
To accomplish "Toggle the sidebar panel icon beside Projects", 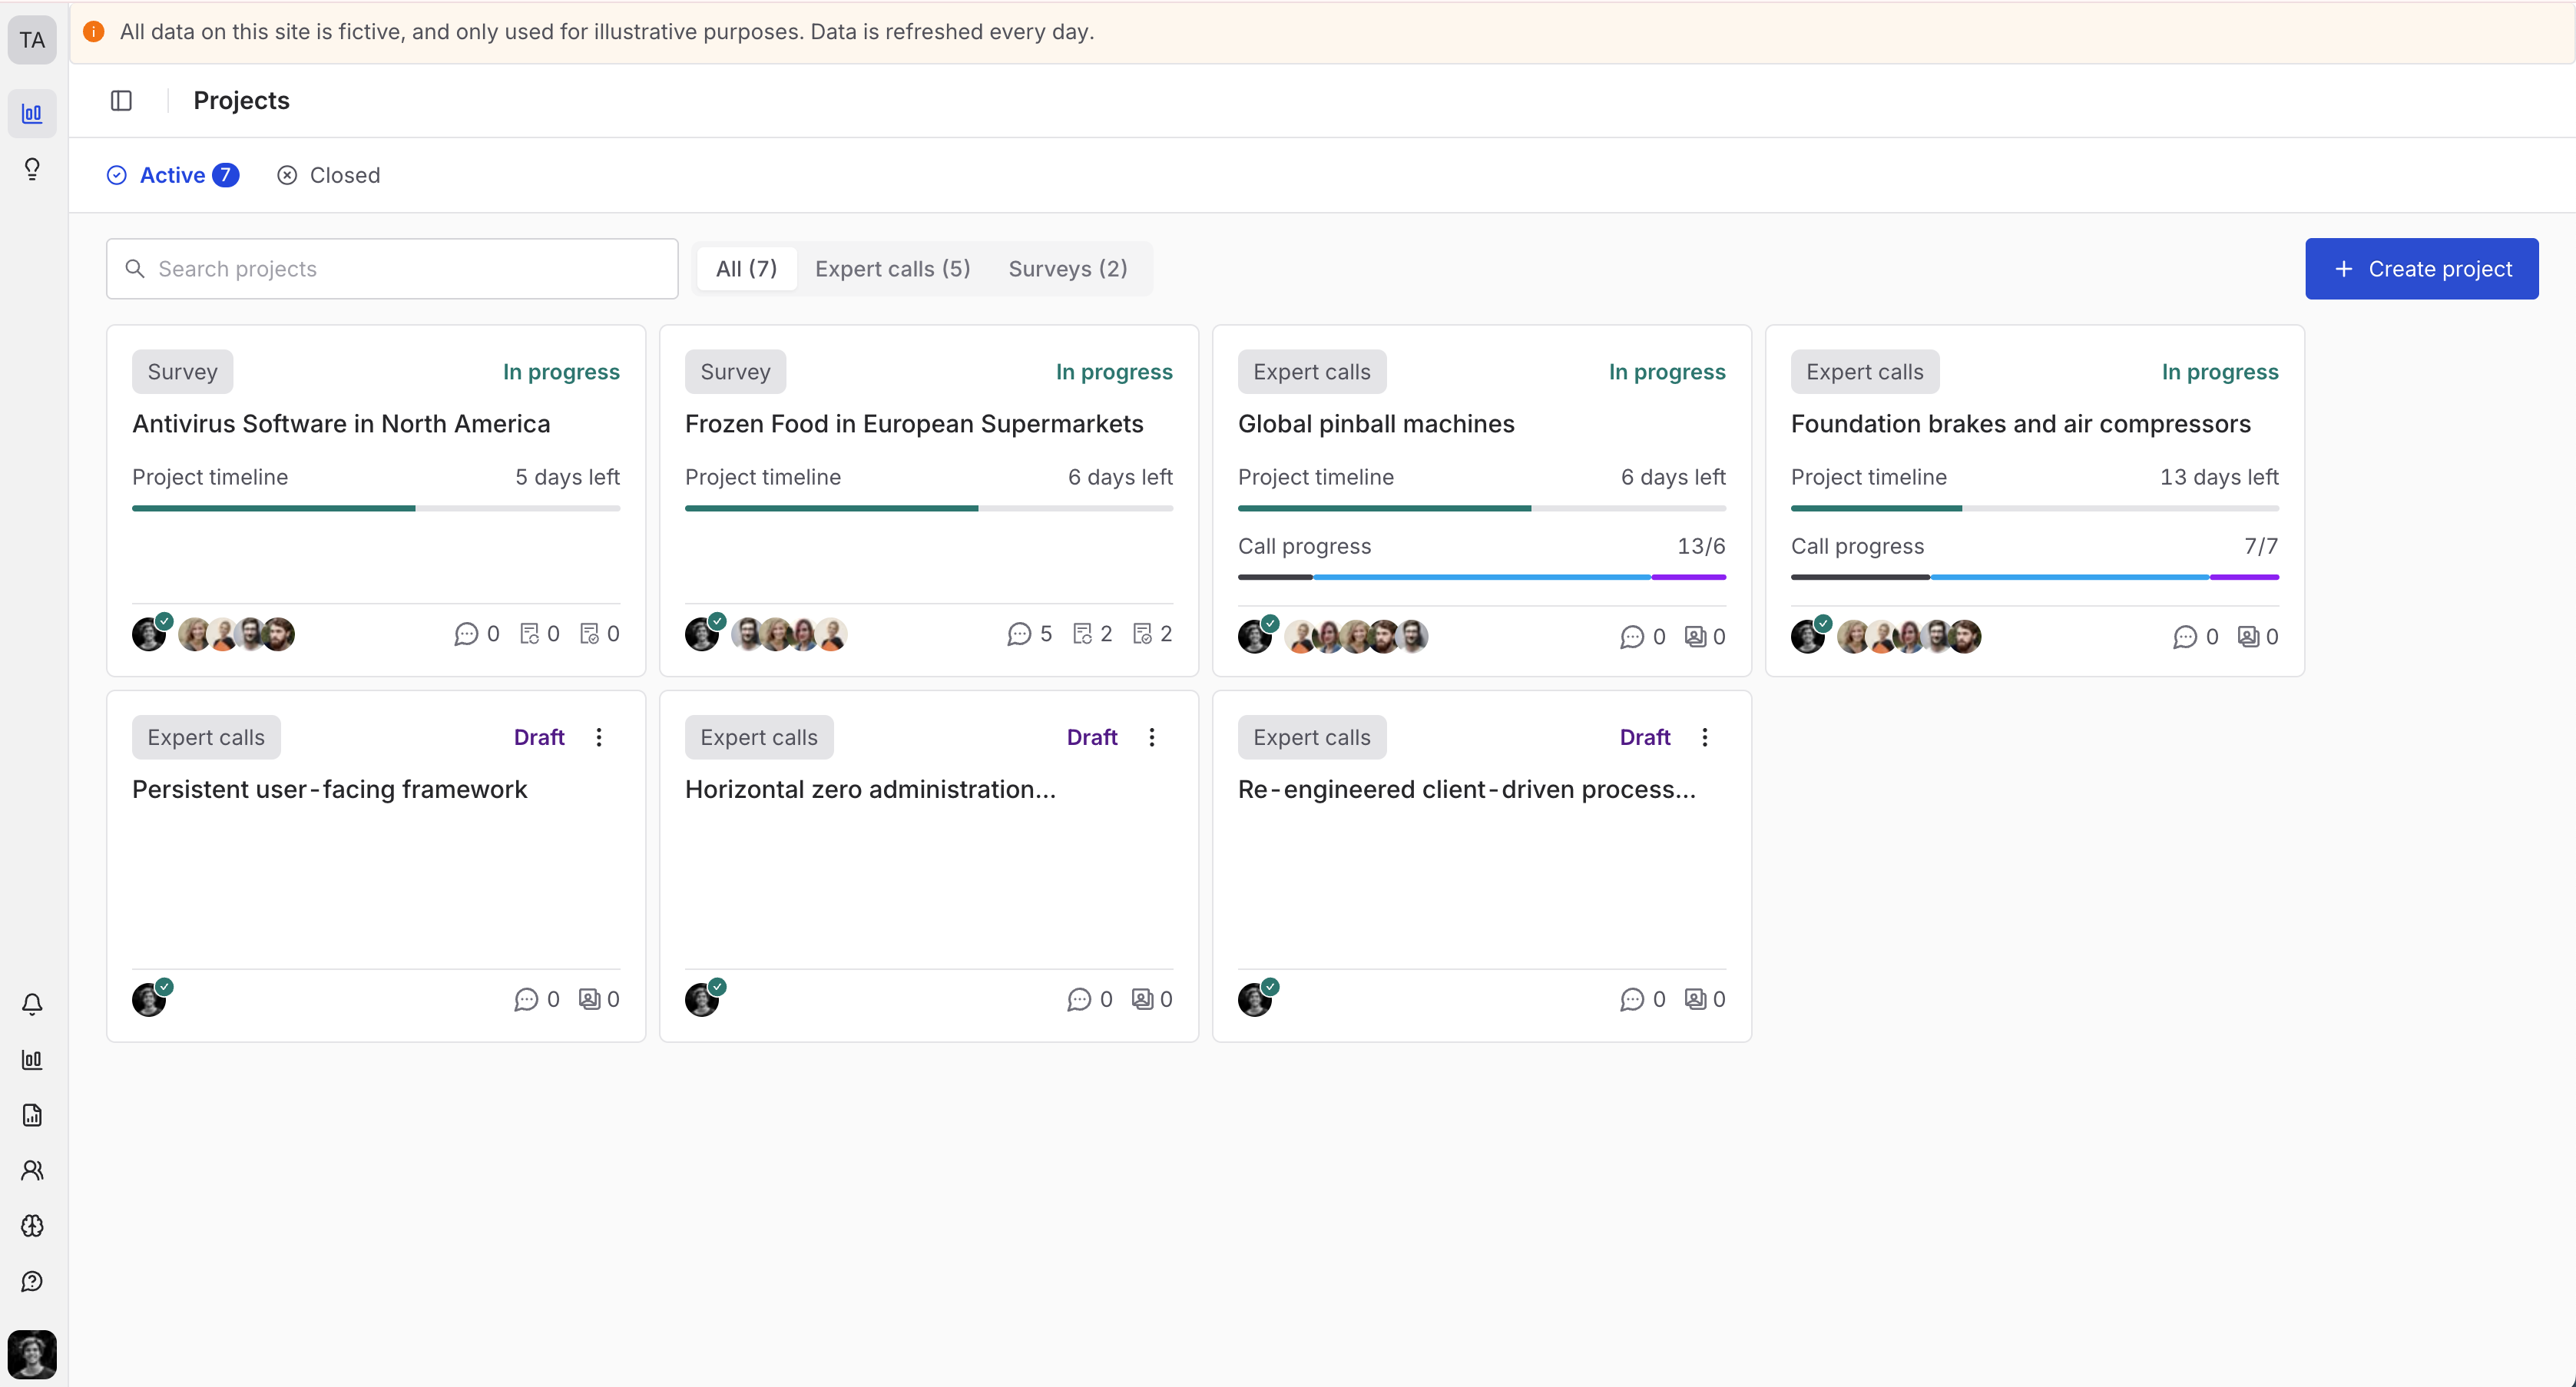I will (121, 101).
